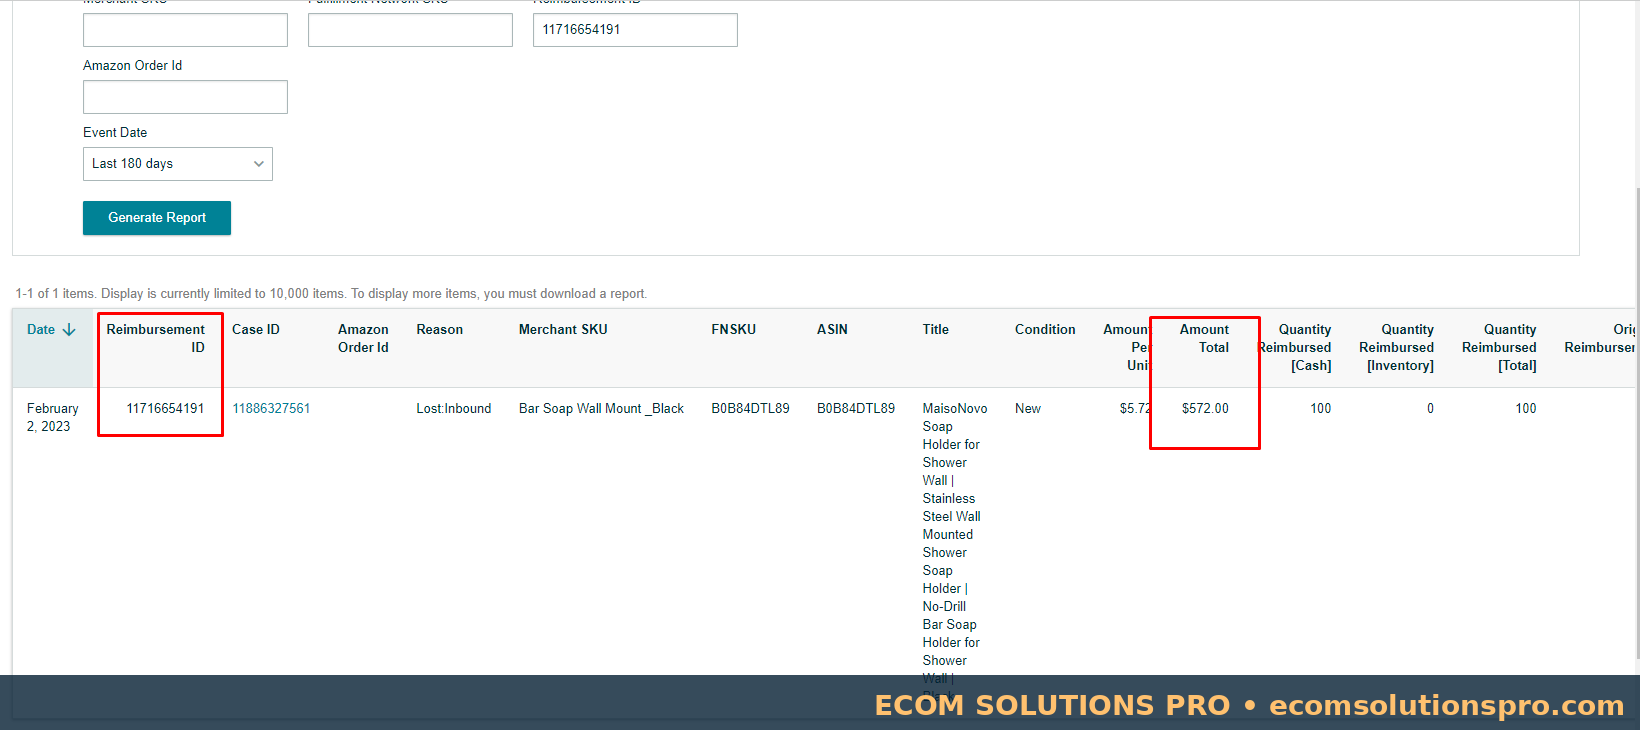Image resolution: width=1640 pixels, height=730 pixels.
Task: Click the ASIN column header
Action: tap(832, 329)
